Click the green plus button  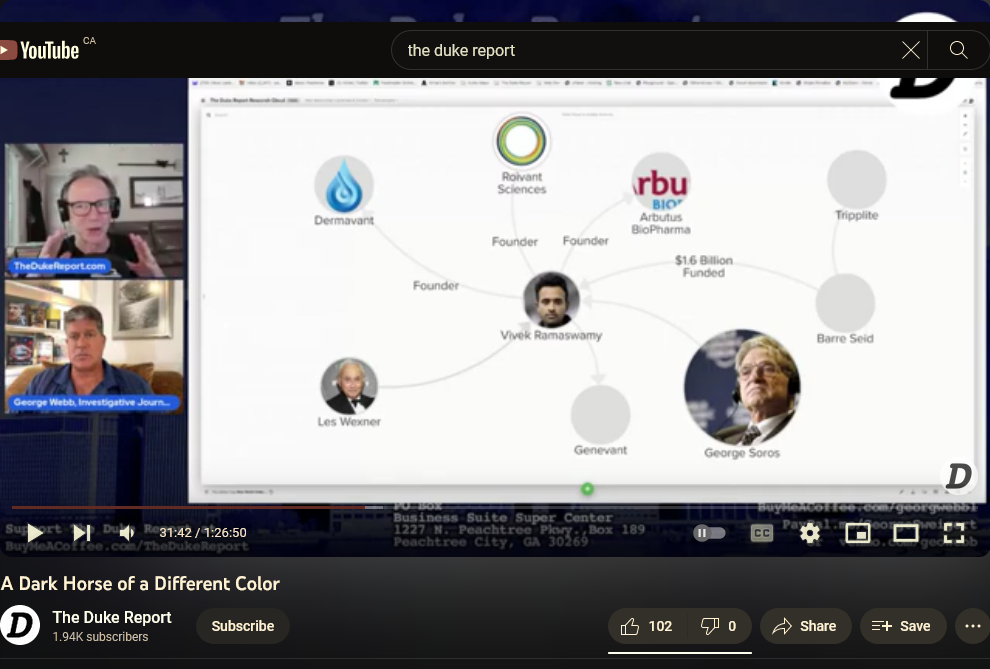pyautogui.click(x=587, y=488)
